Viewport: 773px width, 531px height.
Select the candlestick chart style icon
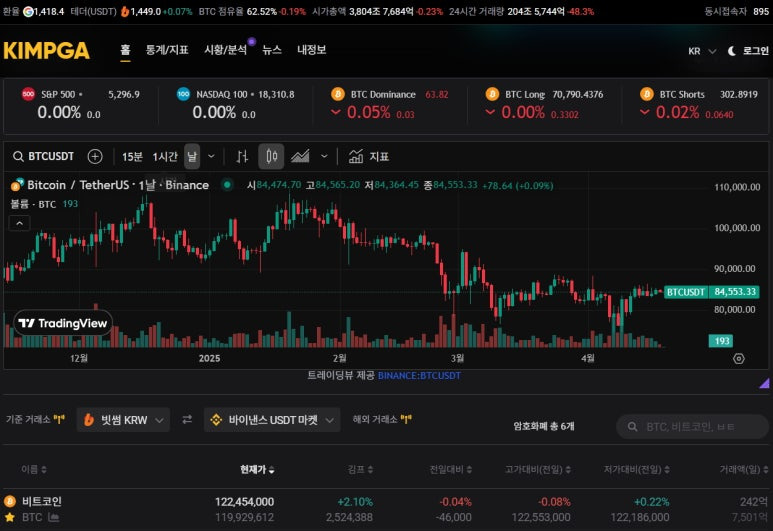point(271,157)
